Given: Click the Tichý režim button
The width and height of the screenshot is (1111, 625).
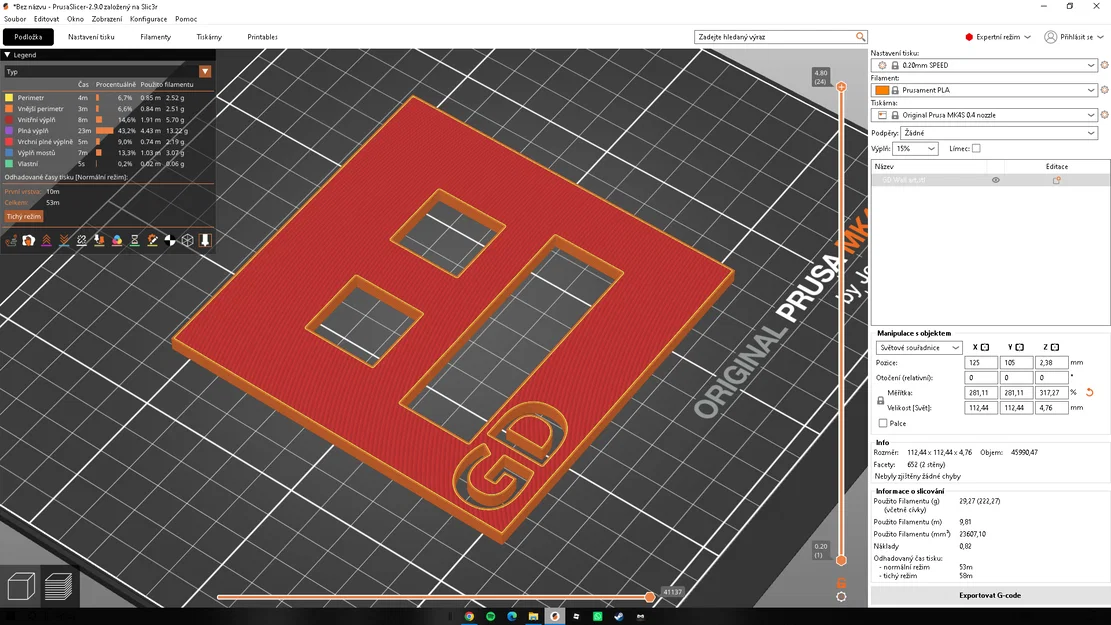Looking at the screenshot, I should 23,216.
